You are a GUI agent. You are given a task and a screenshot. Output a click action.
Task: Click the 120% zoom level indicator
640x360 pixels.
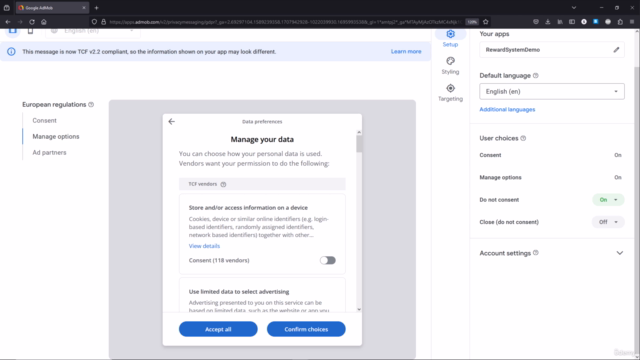coord(472,22)
